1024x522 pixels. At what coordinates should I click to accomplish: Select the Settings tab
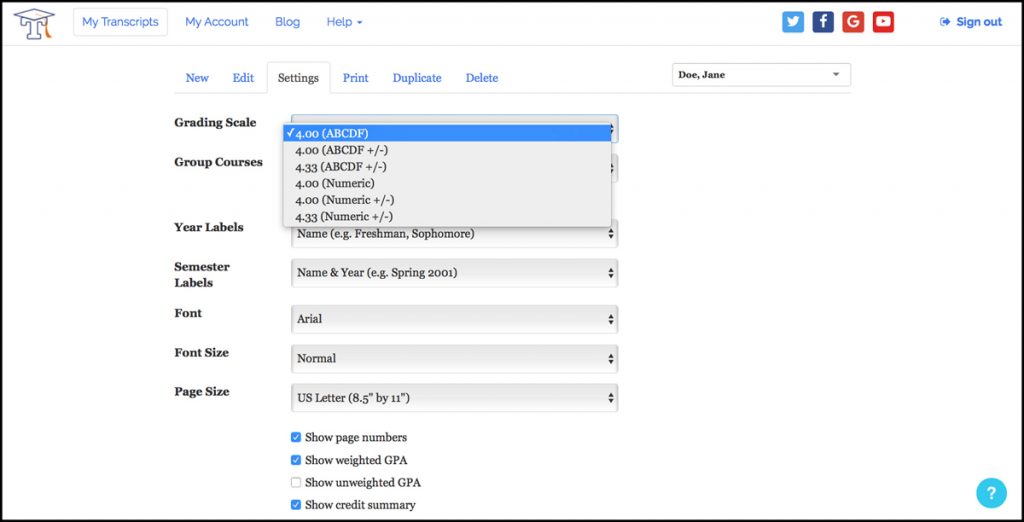(x=298, y=78)
